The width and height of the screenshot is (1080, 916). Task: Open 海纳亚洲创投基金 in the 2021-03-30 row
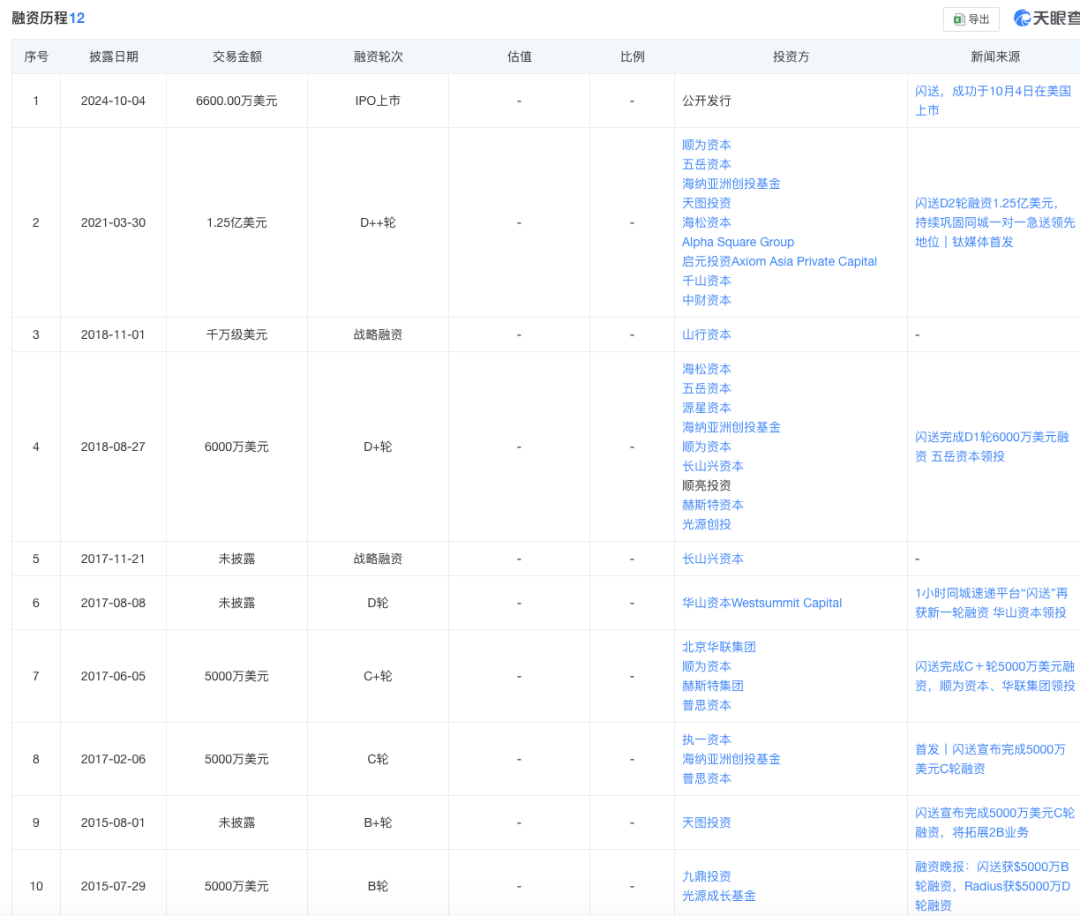tap(731, 184)
